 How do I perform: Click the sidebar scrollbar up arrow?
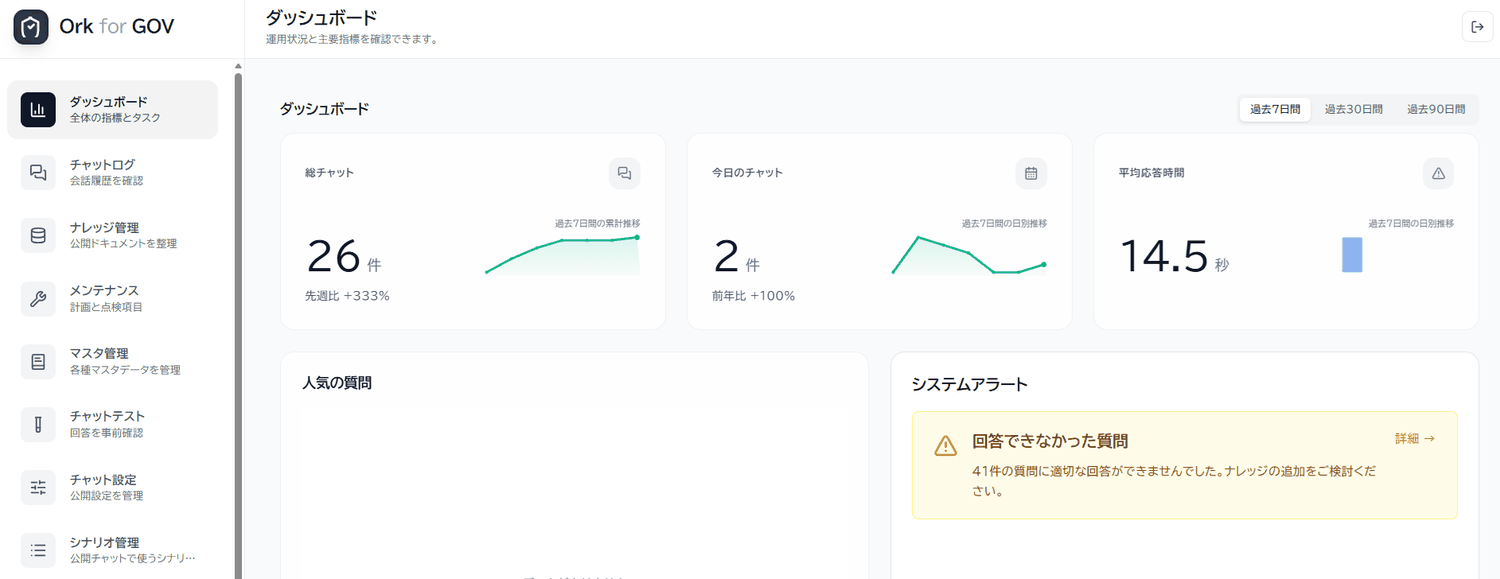[x=238, y=67]
